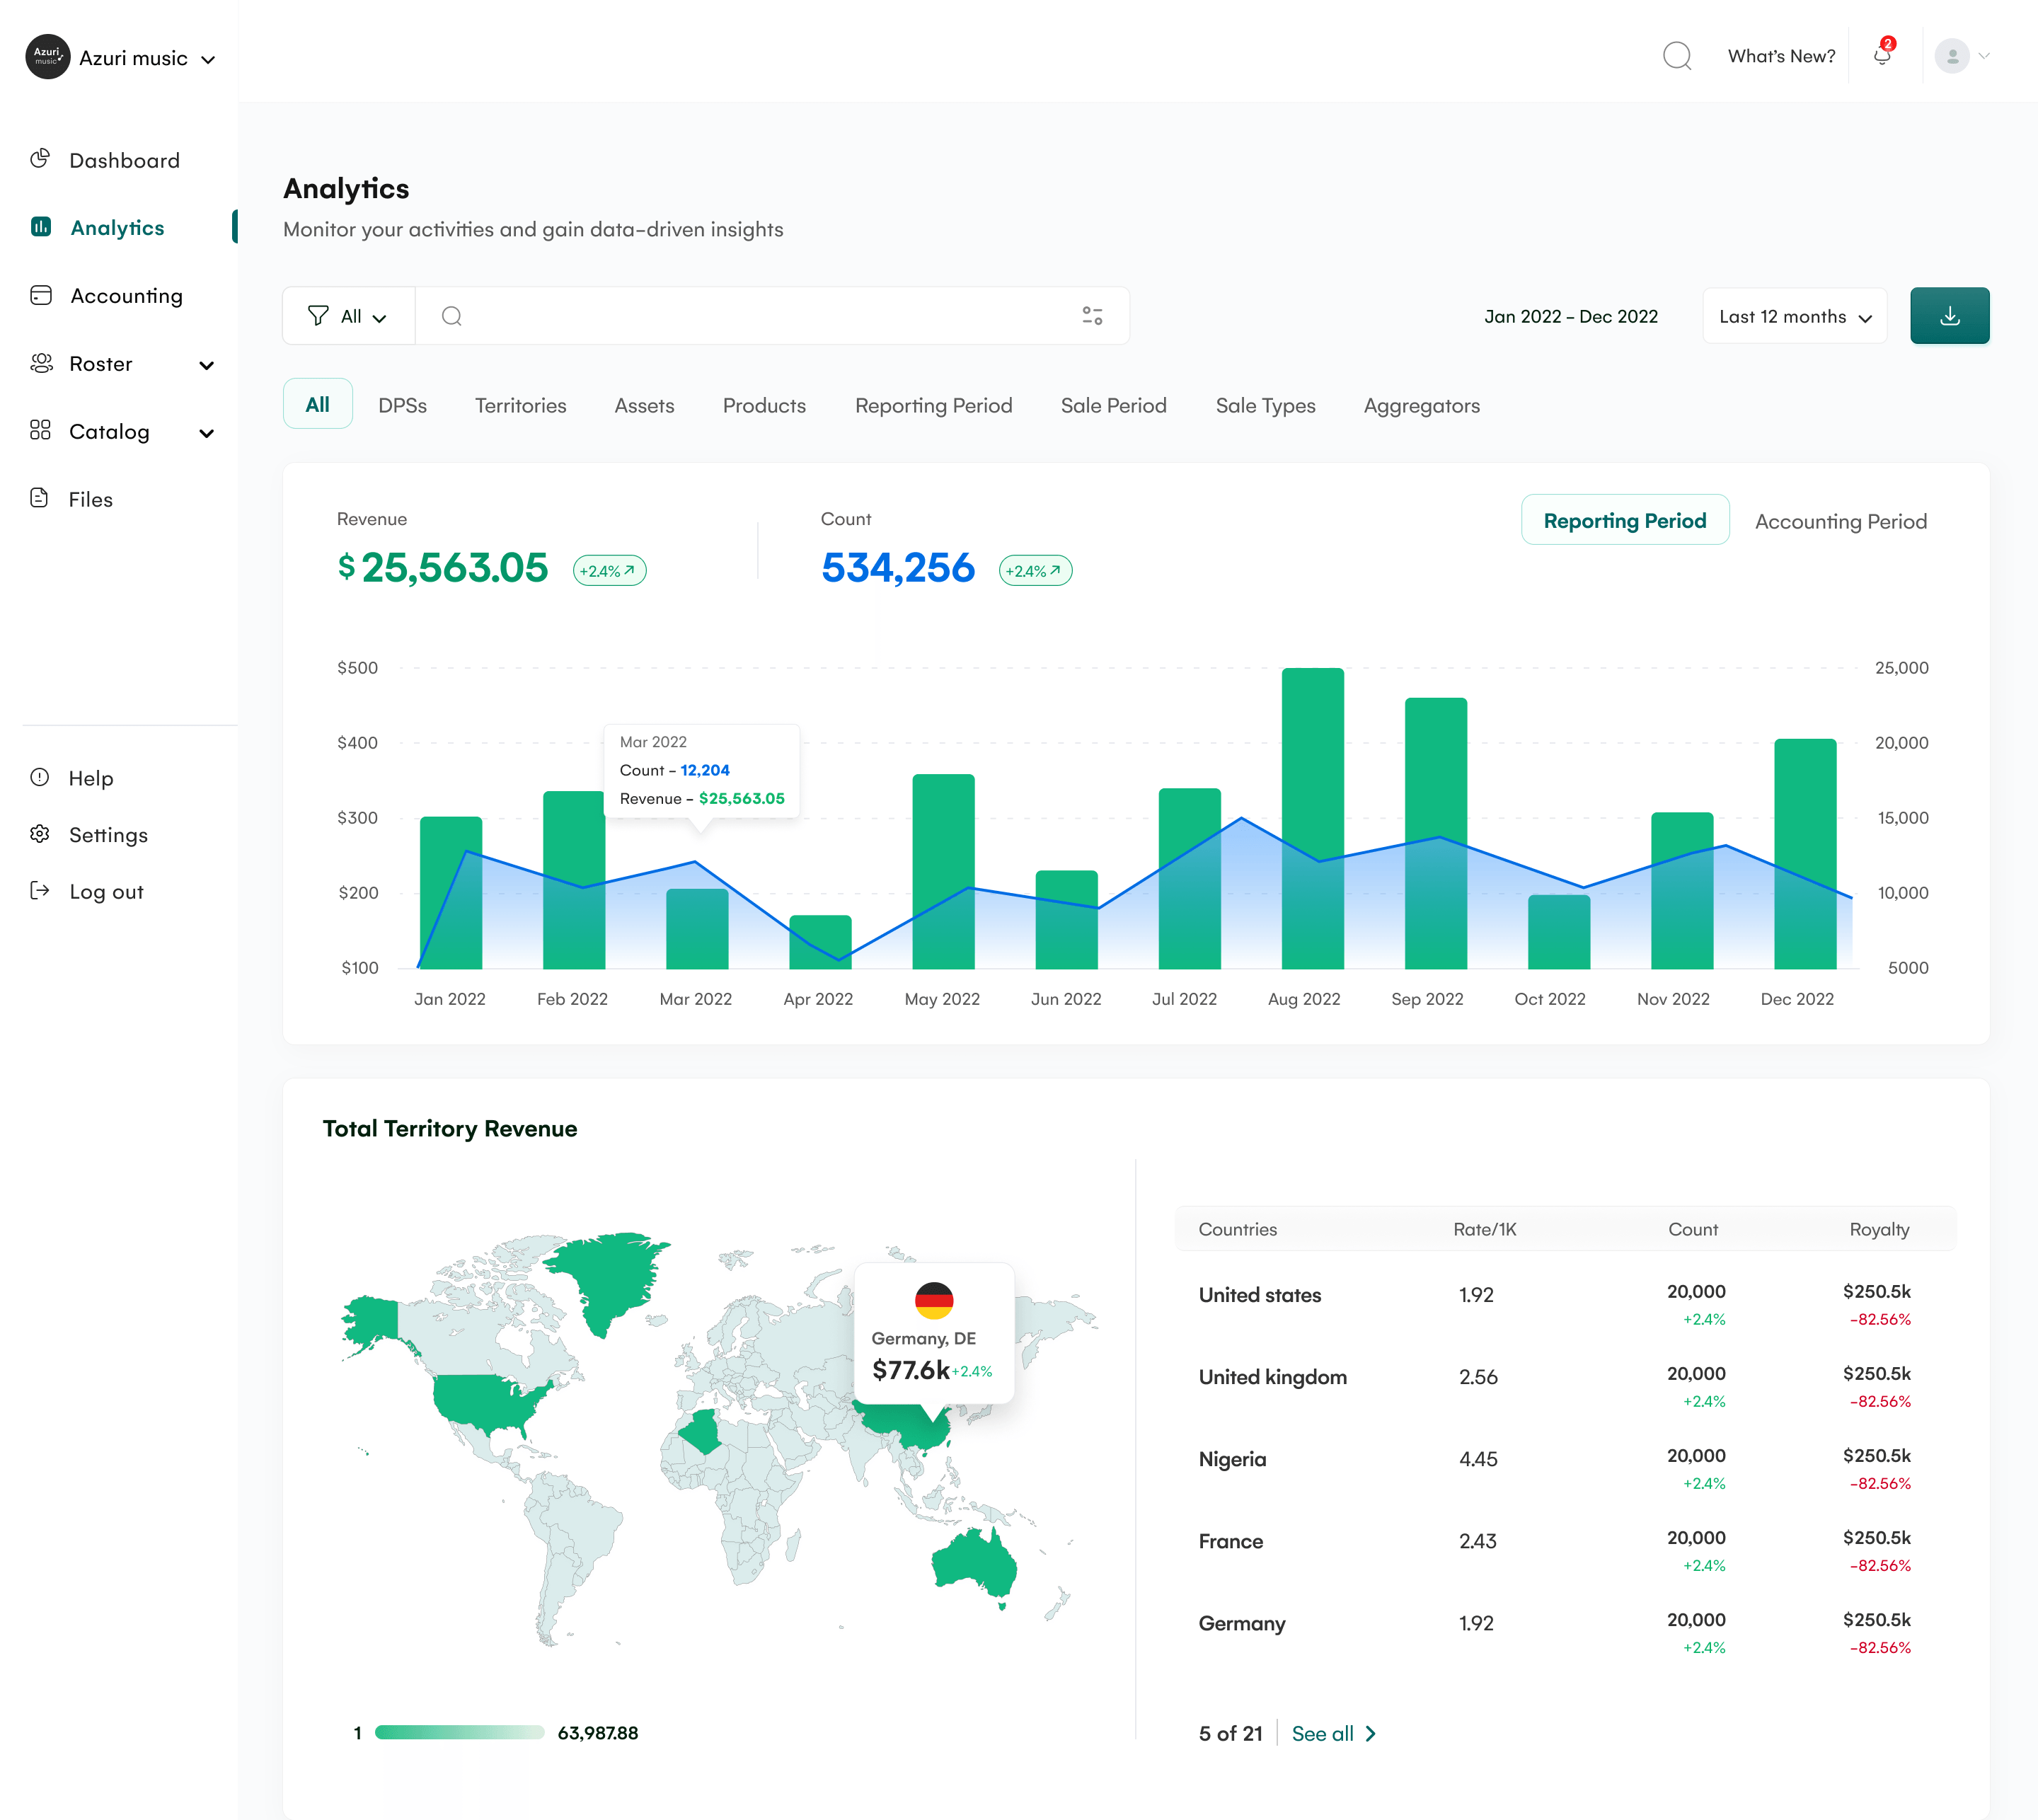Click Australia on the world map
Screen dimensions: 2038x1820
pos(974,1566)
